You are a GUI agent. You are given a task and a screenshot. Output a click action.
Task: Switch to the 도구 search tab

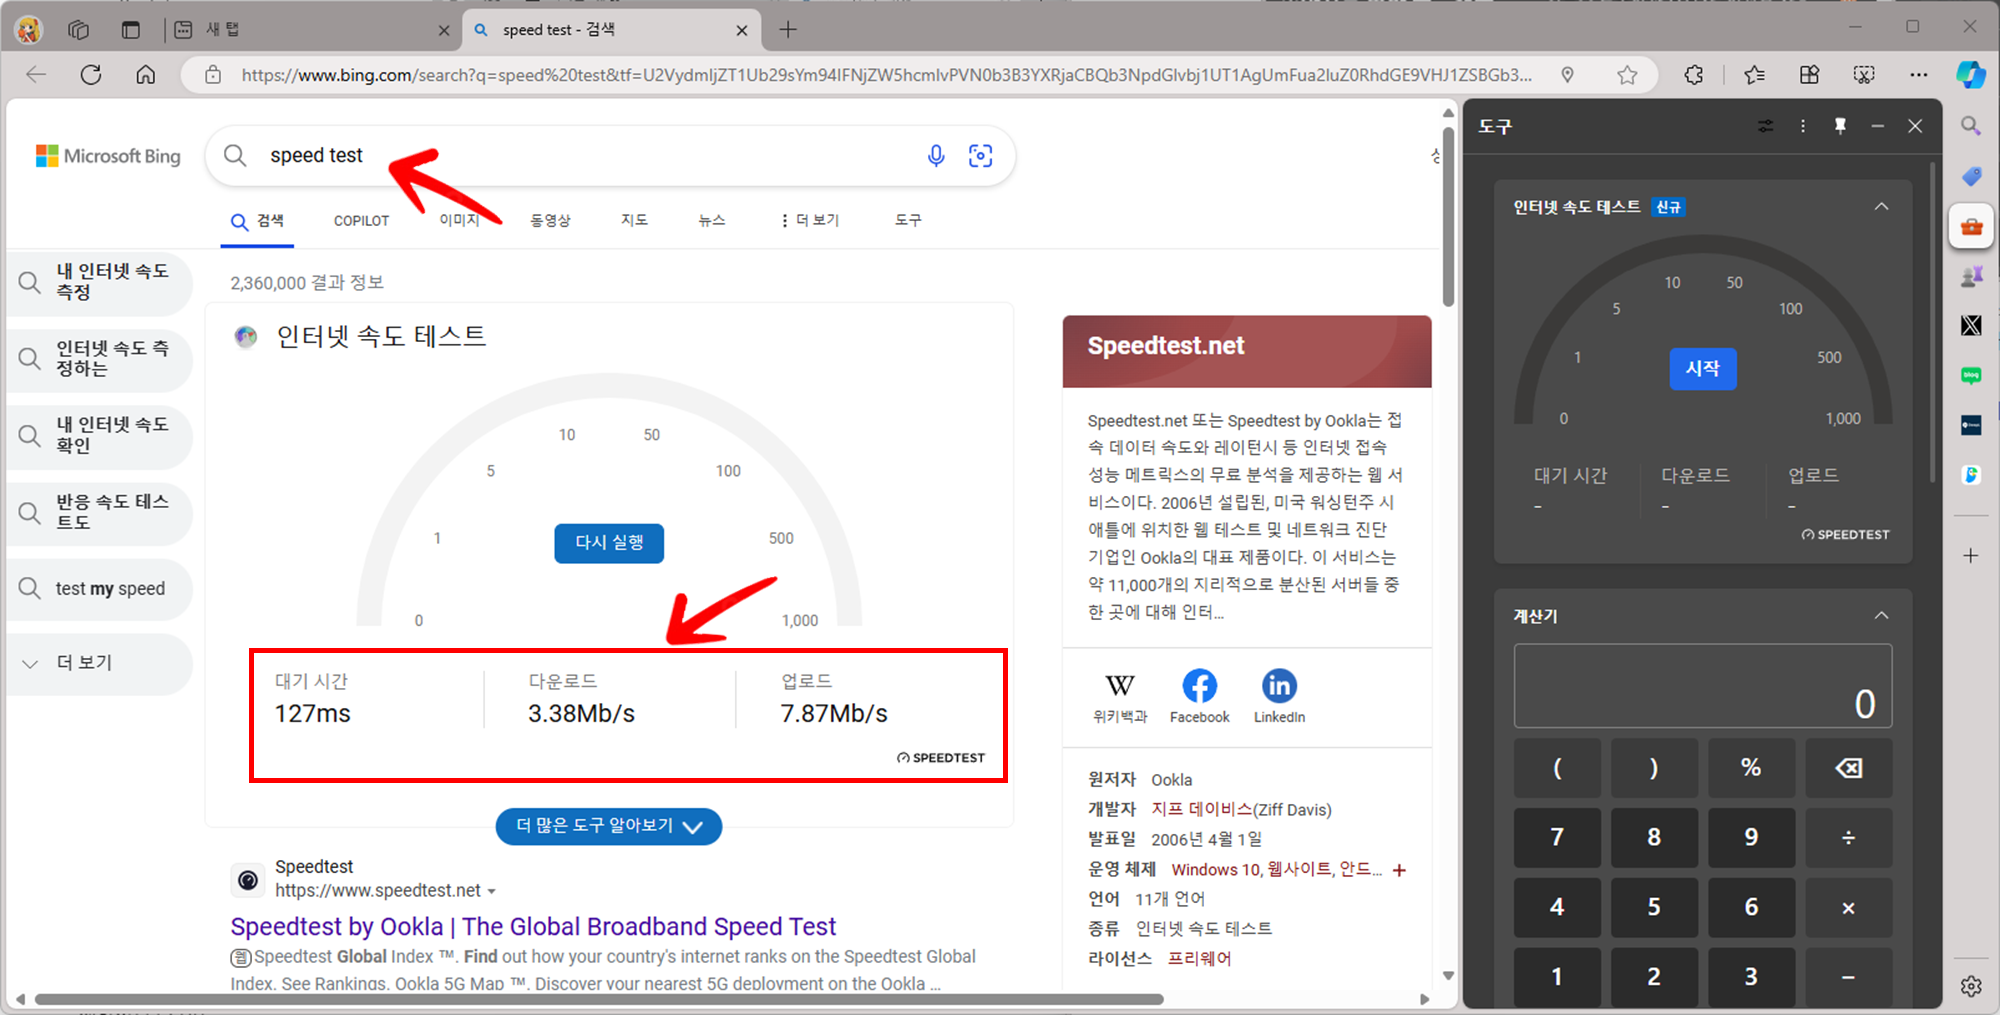pyautogui.click(x=908, y=220)
